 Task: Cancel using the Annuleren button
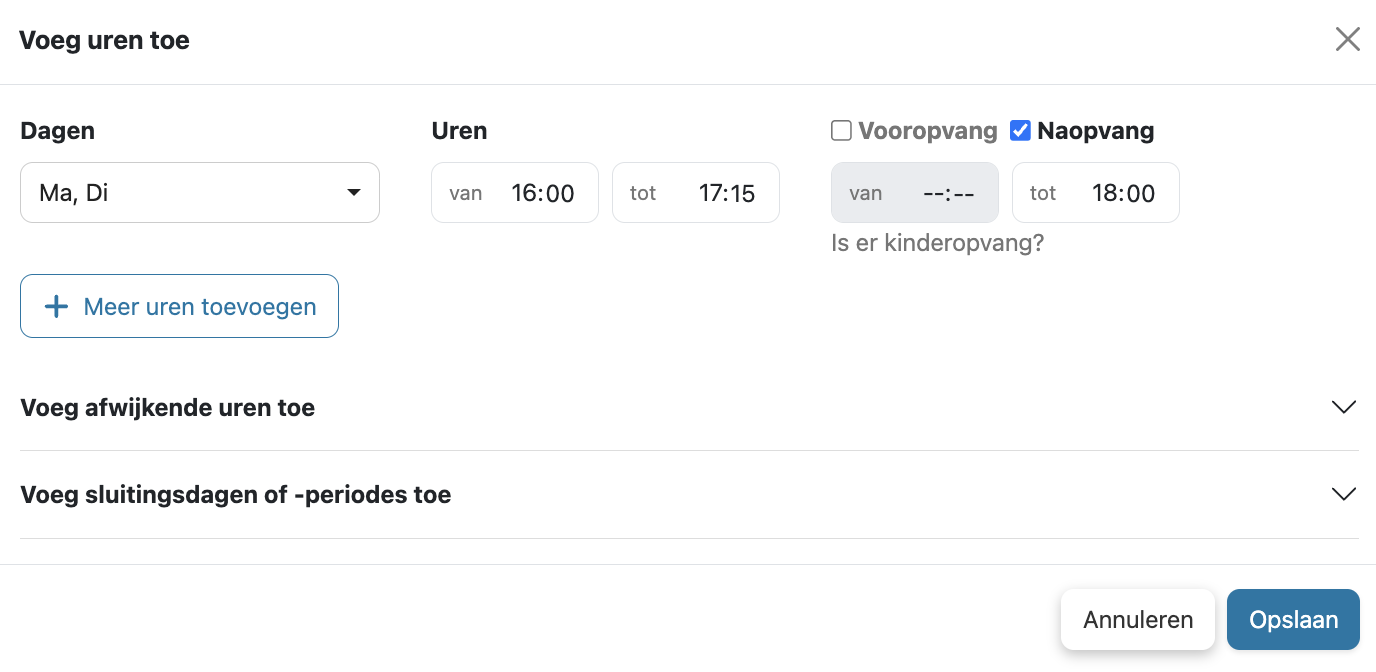1138,620
